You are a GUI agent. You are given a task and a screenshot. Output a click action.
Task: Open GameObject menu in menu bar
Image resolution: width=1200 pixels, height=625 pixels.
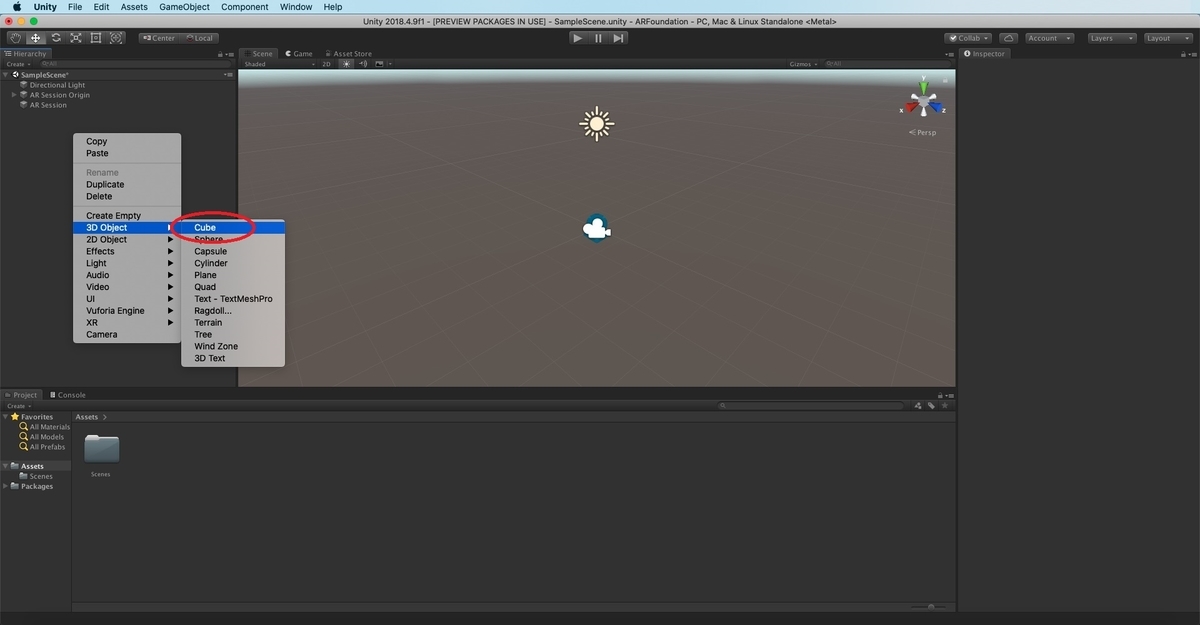pos(185,7)
